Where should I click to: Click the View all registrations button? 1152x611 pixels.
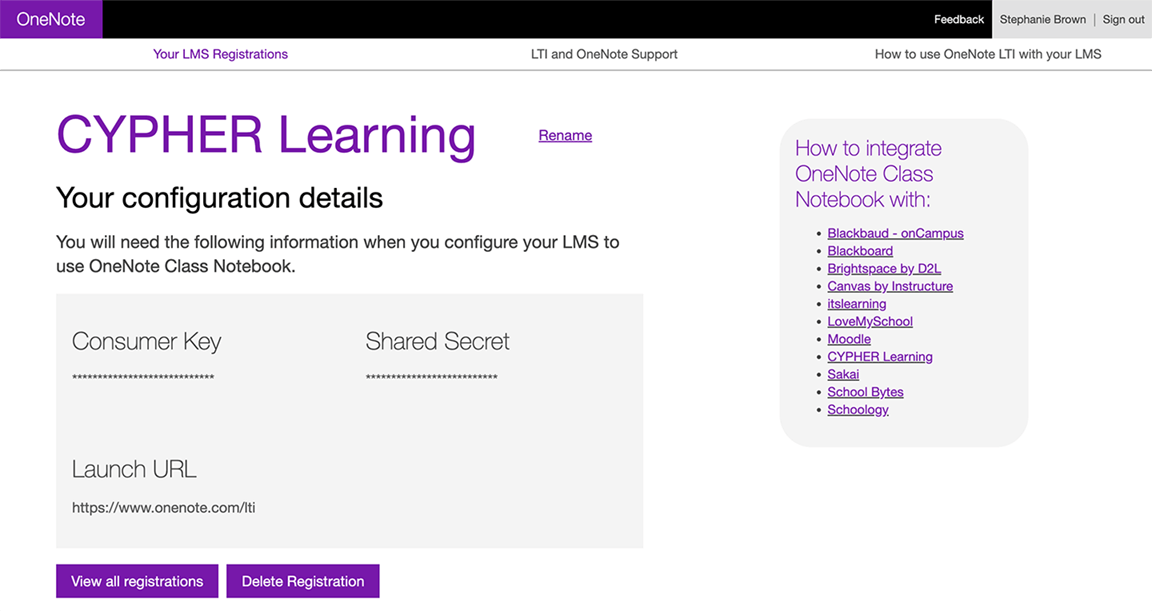(x=137, y=581)
